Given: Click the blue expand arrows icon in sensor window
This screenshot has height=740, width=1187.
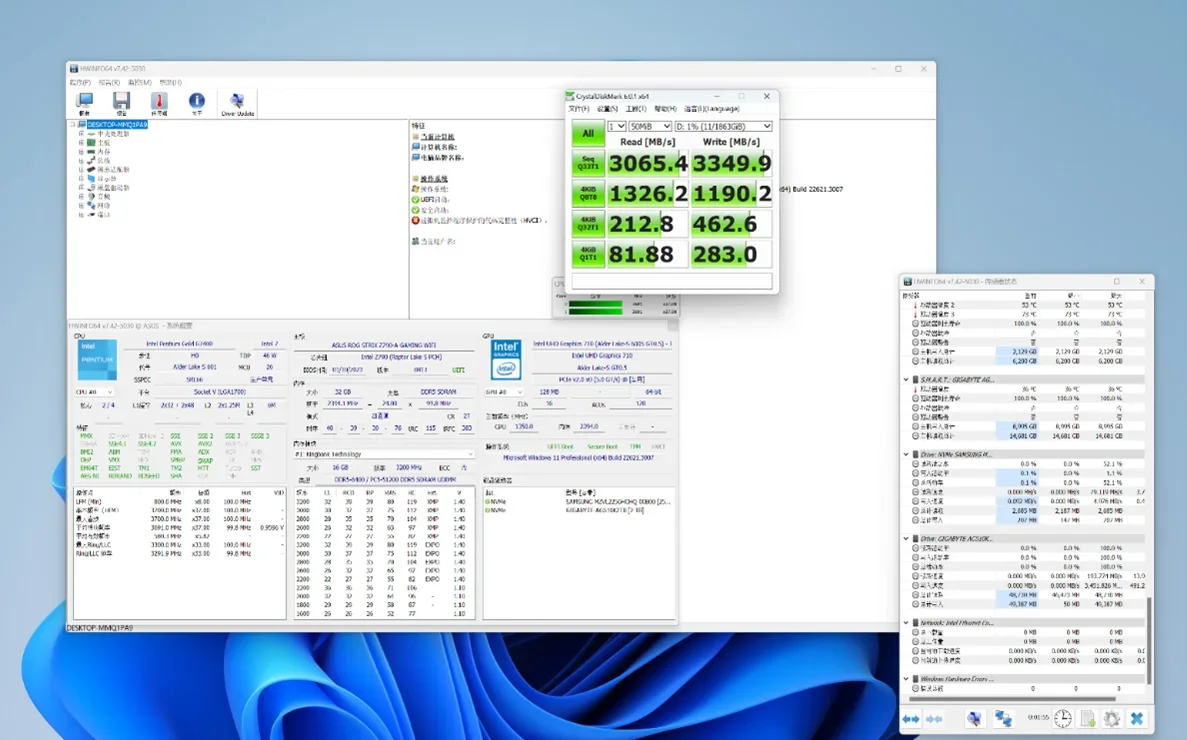Looking at the screenshot, I should (911, 719).
